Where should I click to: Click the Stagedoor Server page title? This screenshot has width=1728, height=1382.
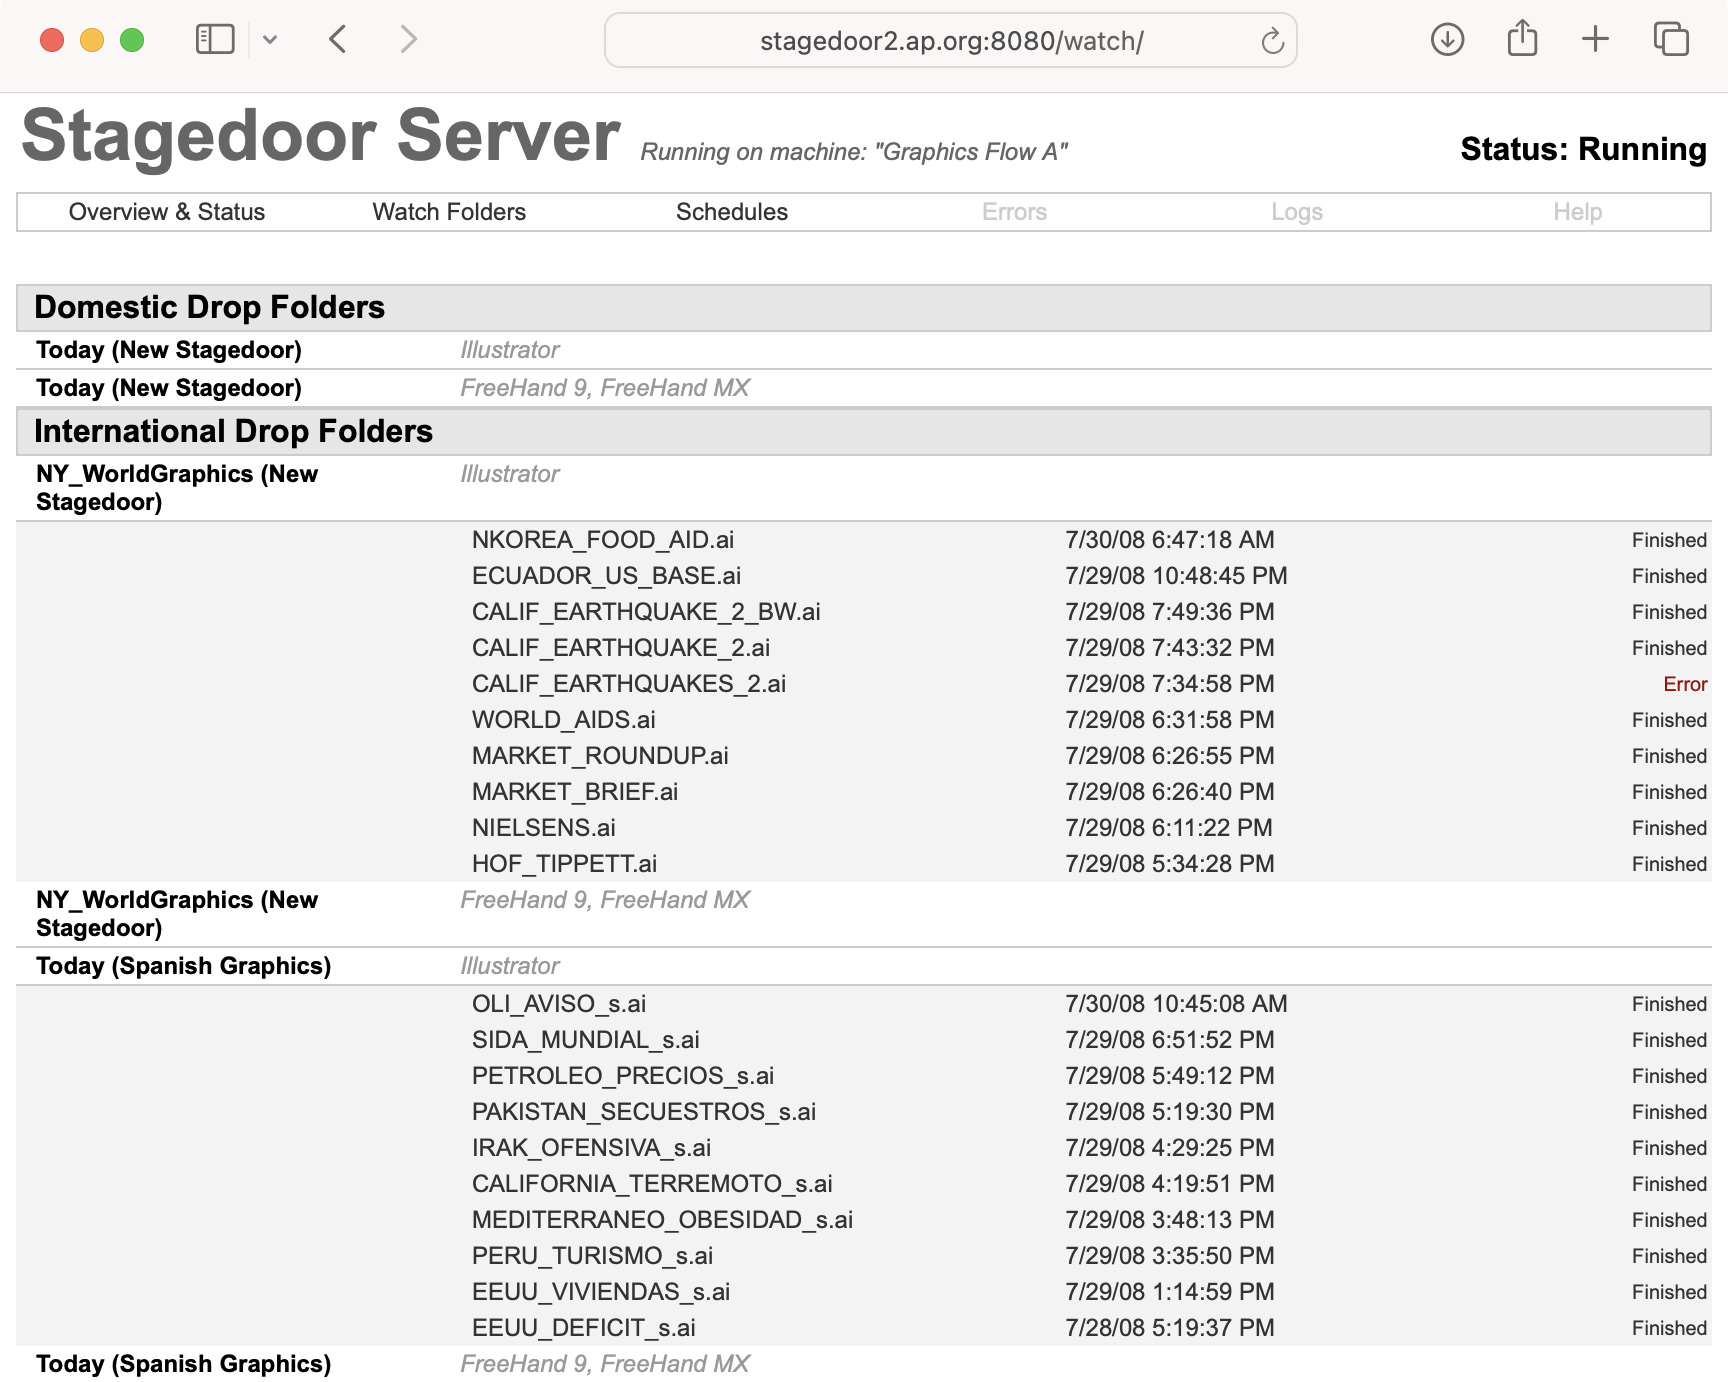point(321,136)
